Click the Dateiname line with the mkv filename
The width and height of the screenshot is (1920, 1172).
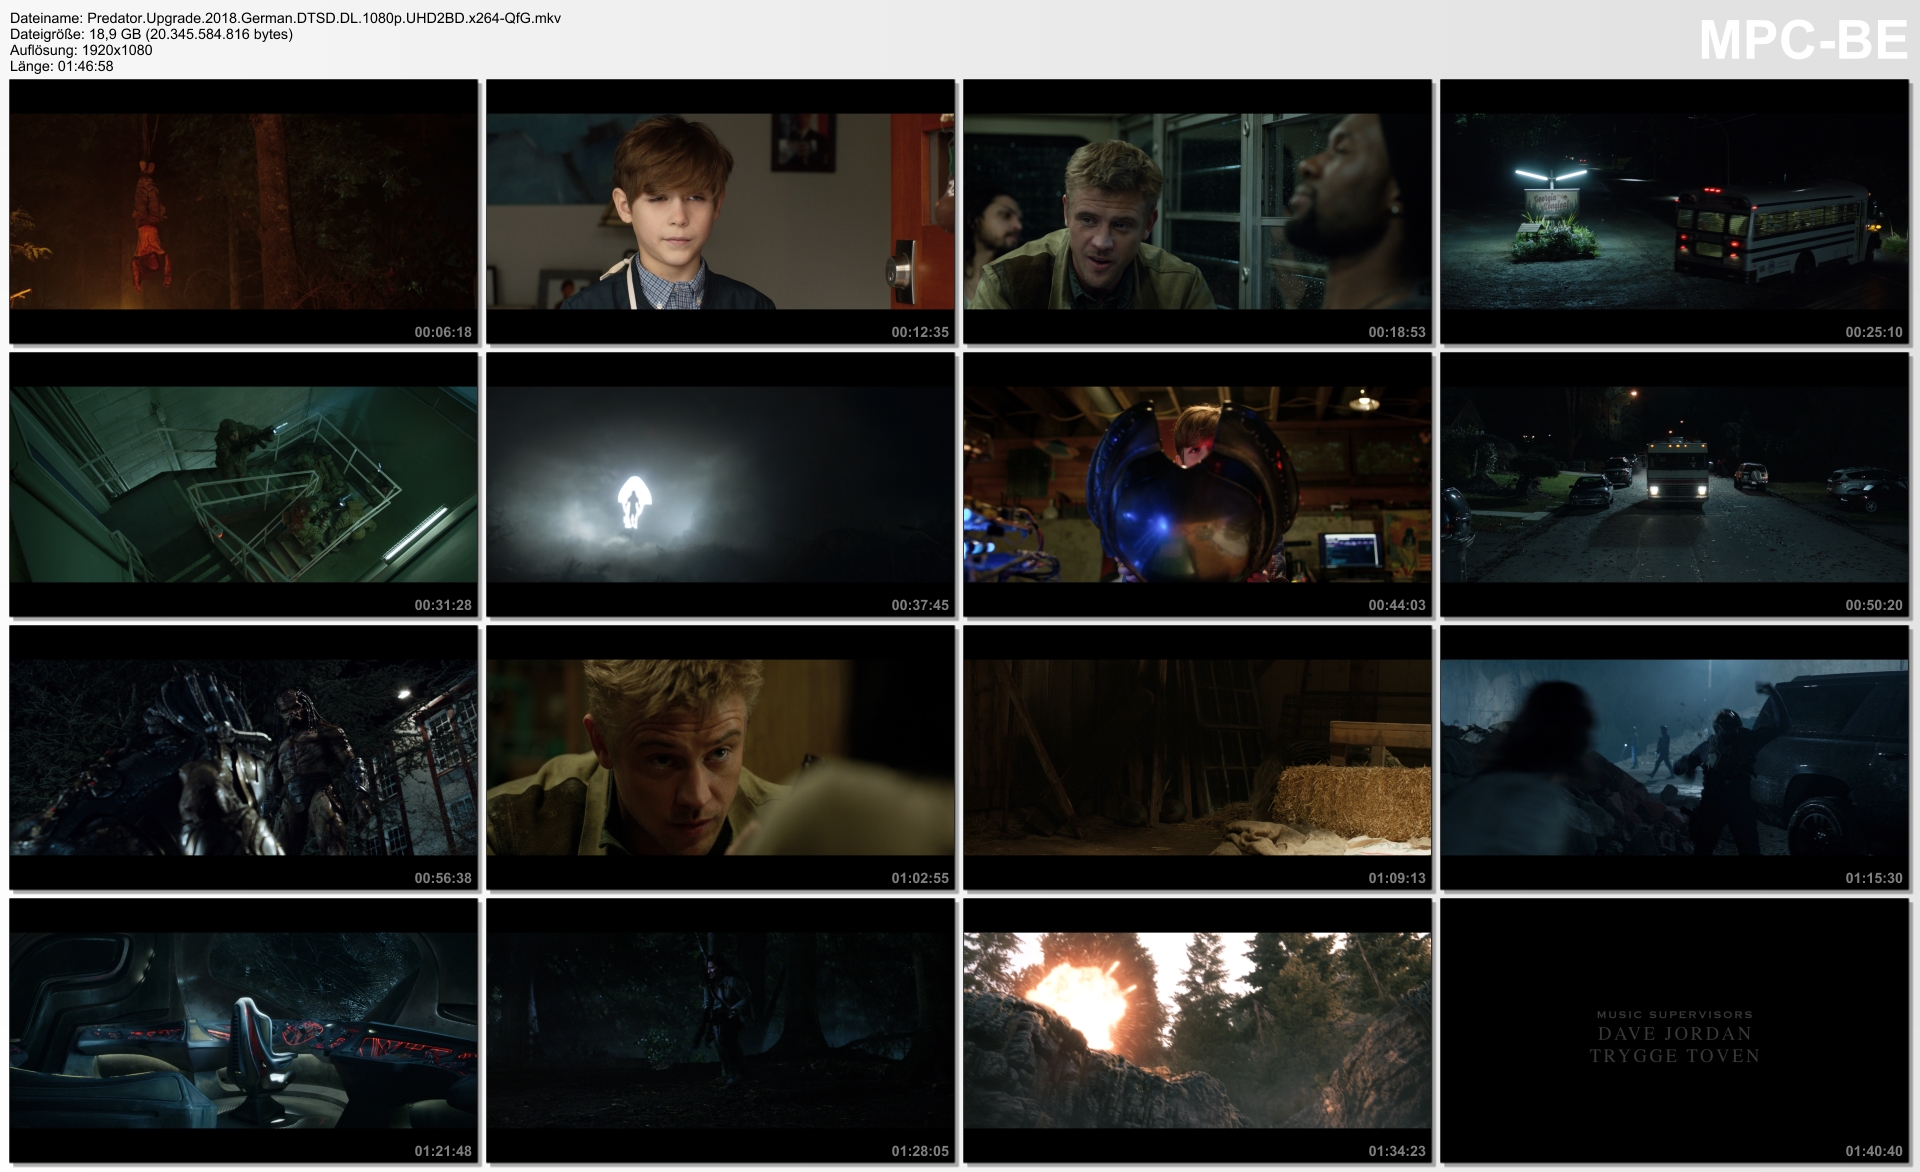coord(285,18)
